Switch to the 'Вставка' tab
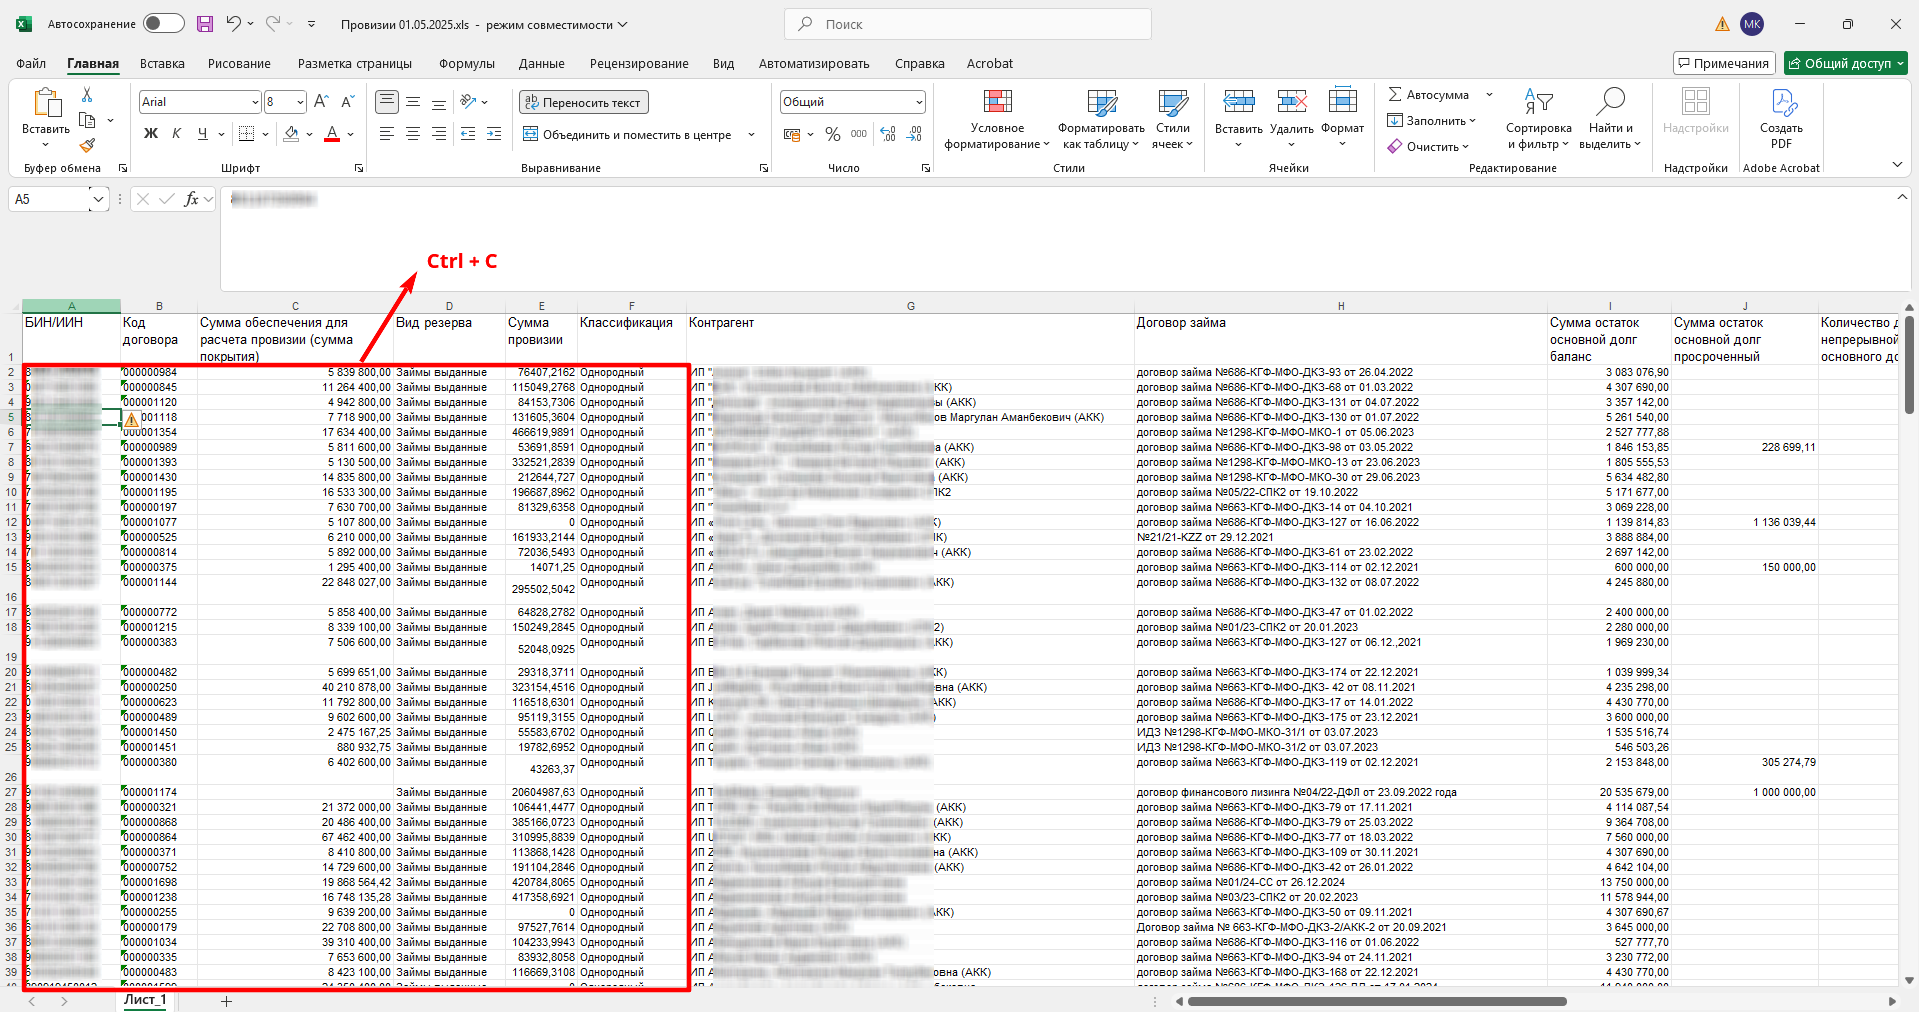Image resolution: width=1919 pixels, height=1012 pixels. pyautogui.click(x=162, y=63)
